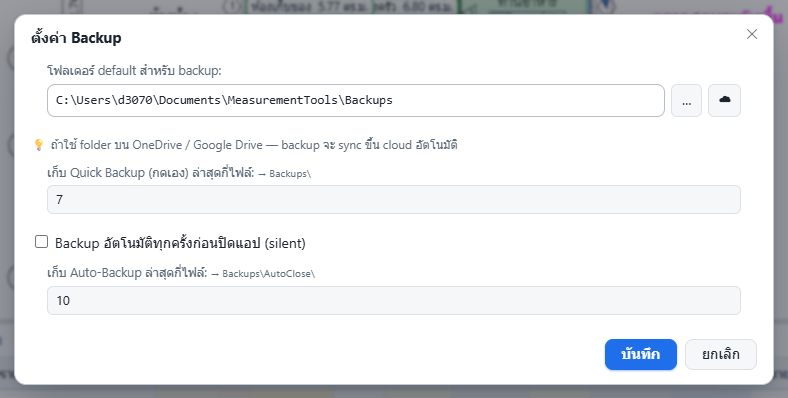788x398 pixels.
Task: Save settings with the บันทึก button
Action: 641,354
